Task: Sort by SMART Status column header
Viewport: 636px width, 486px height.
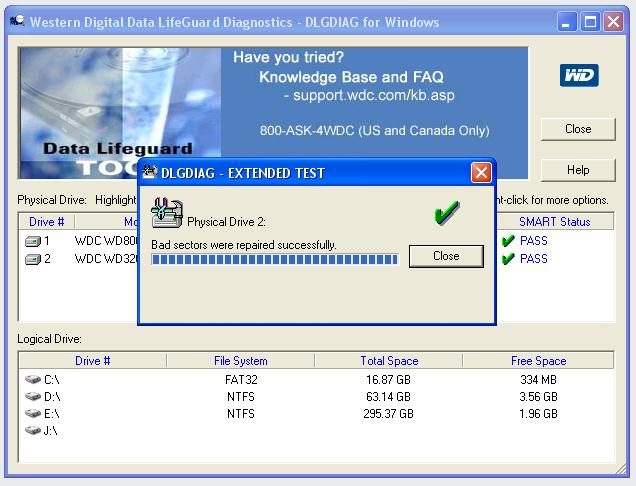Action: (x=554, y=222)
